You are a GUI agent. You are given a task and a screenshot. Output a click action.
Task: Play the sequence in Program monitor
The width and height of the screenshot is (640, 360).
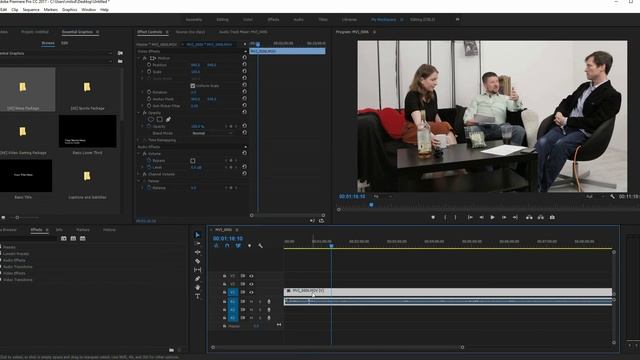click(493, 218)
